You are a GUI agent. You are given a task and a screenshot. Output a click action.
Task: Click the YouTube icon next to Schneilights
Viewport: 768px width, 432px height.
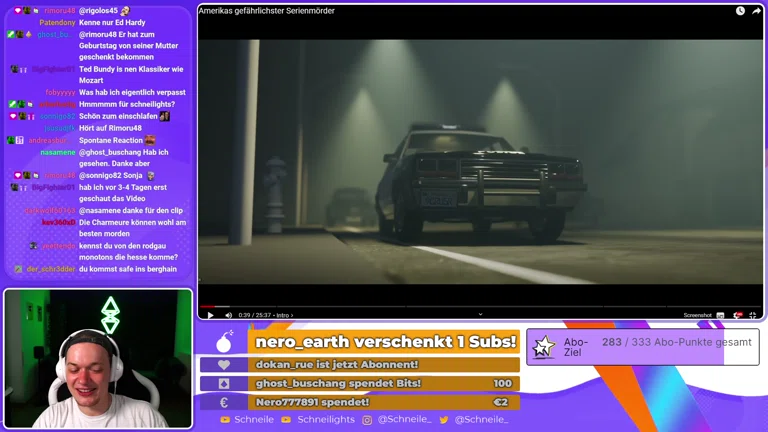pos(286,420)
